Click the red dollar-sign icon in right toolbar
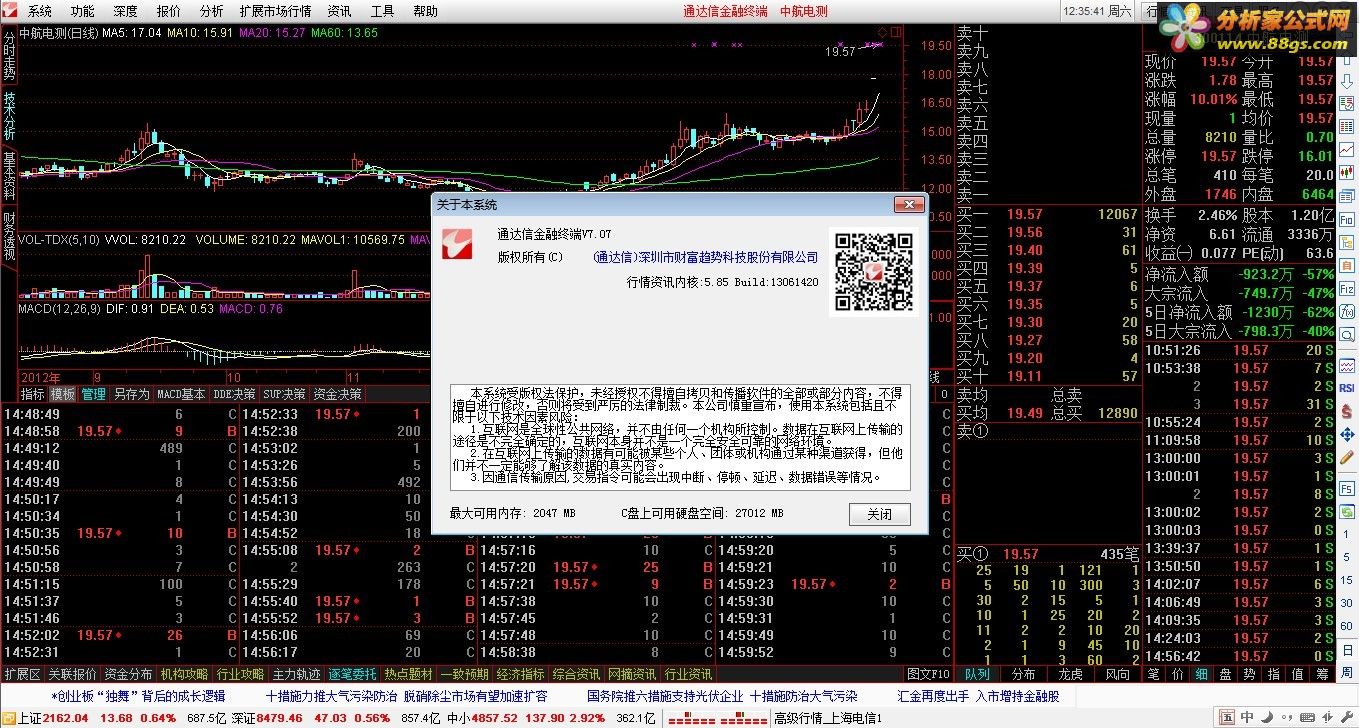The width and height of the screenshot is (1359, 728). 1346,410
